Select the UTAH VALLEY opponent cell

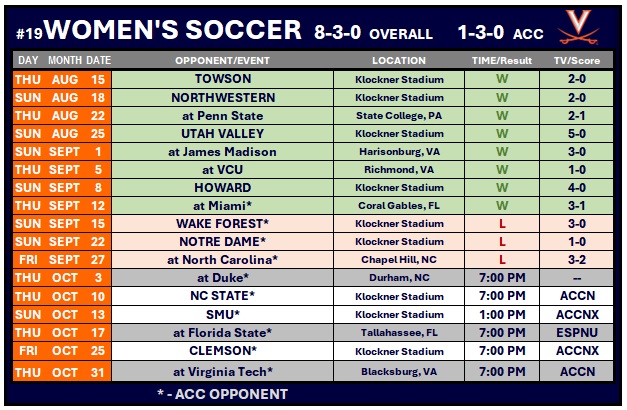222,134
